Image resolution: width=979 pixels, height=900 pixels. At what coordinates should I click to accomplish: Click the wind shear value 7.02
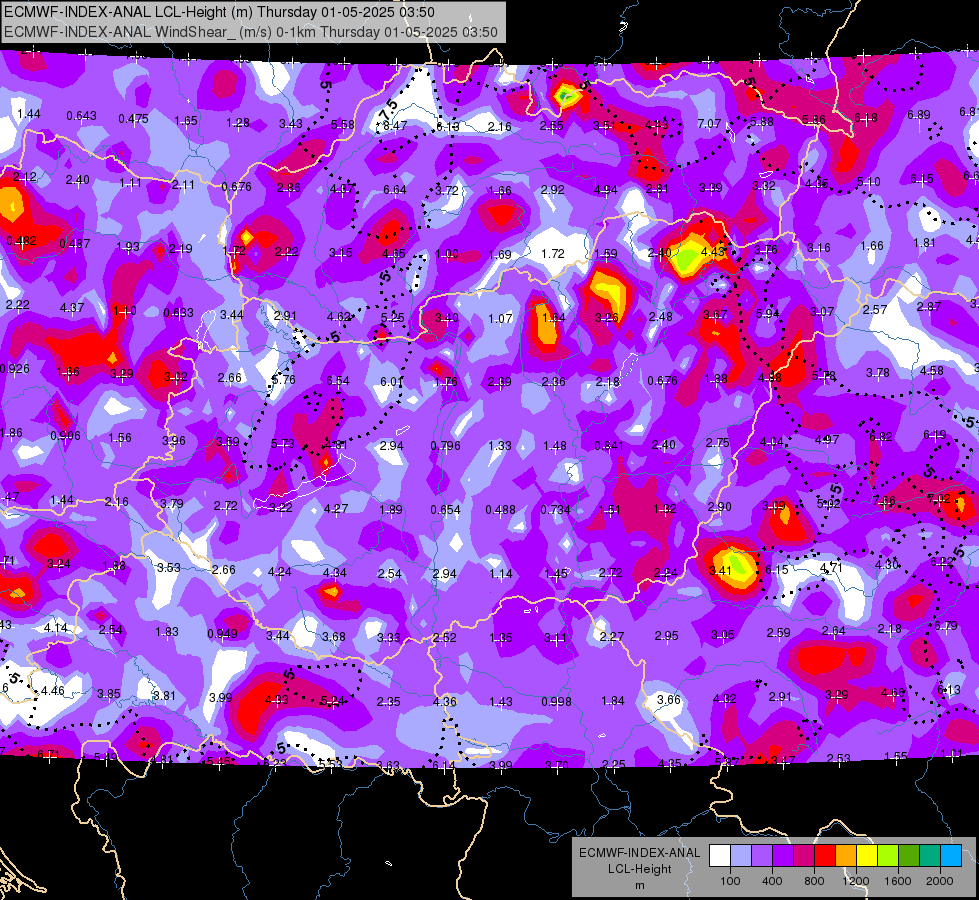point(938,498)
